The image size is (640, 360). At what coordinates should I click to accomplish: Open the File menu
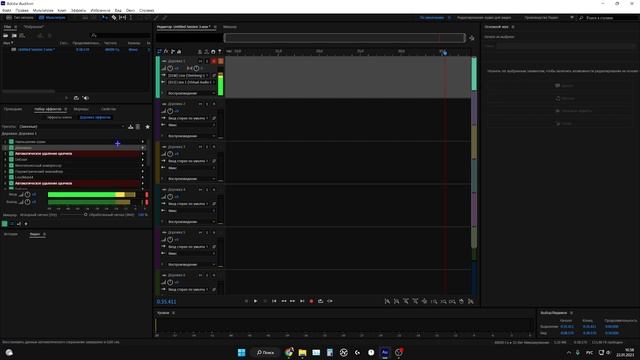(x=7, y=10)
